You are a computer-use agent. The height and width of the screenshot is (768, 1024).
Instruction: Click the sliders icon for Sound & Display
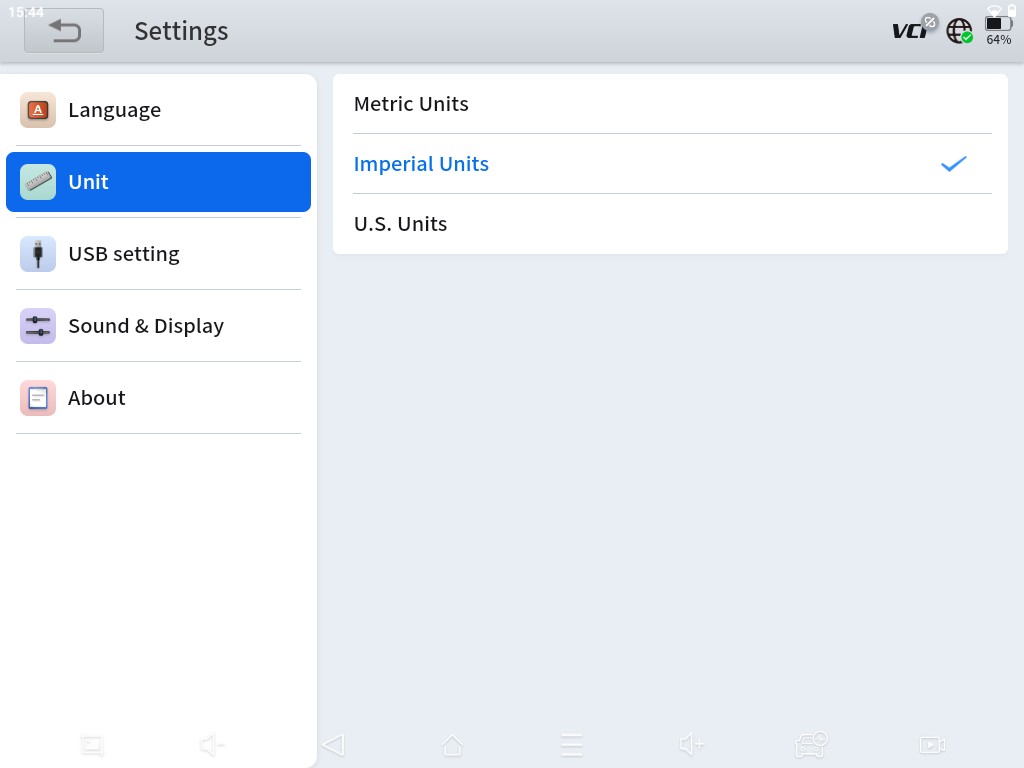click(x=38, y=326)
